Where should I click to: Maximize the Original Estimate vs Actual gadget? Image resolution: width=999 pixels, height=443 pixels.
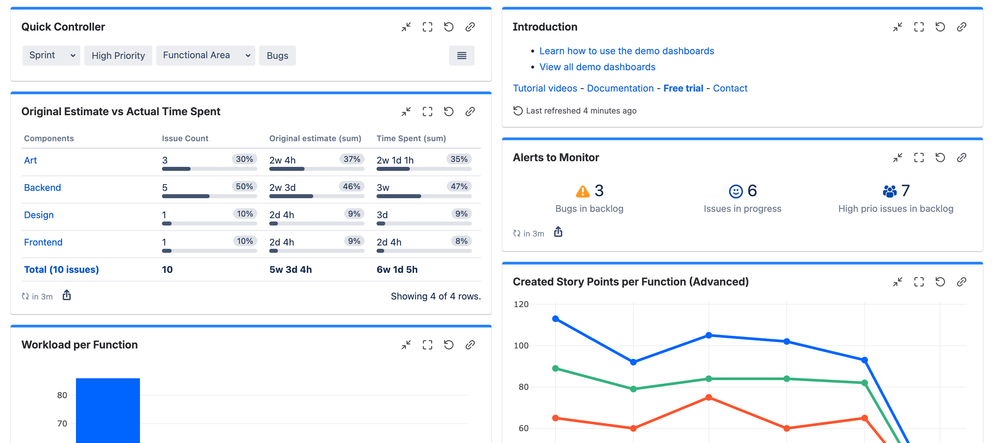pyautogui.click(x=427, y=112)
